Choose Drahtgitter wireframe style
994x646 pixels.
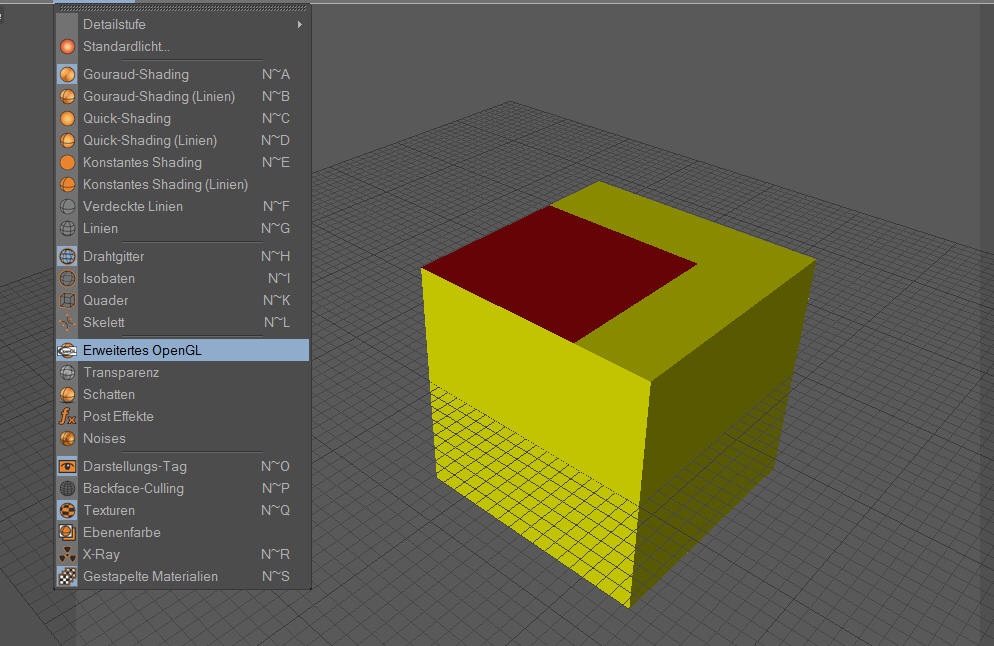pyautogui.click(x=183, y=256)
